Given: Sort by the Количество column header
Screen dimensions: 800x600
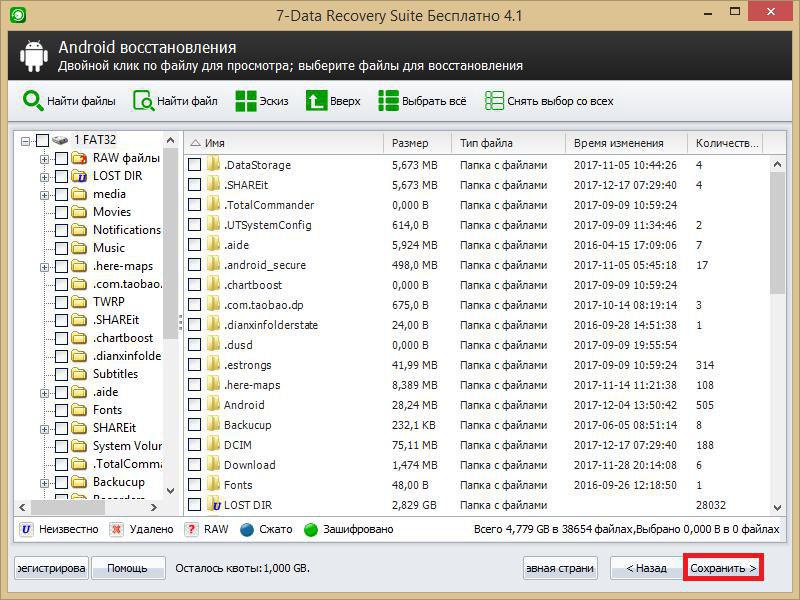Looking at the screenshot, I should tap(727, 143).
